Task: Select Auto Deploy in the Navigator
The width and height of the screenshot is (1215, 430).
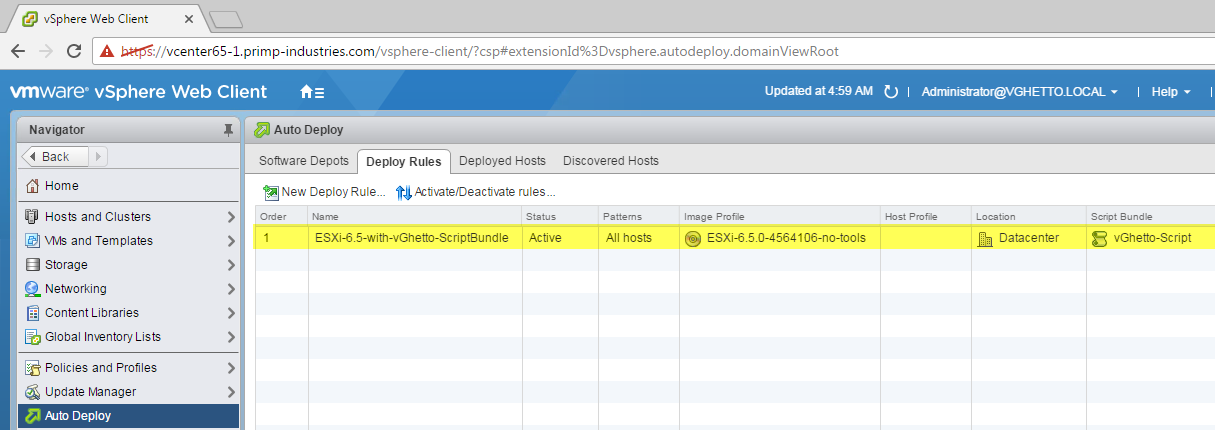Action: (129, 416)
